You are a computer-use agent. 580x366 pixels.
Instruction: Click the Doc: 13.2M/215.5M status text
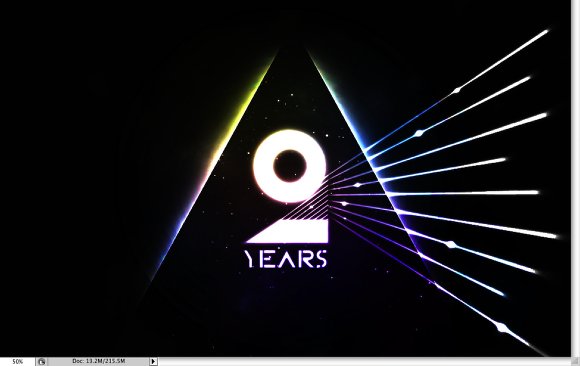(x=98, y=361)
